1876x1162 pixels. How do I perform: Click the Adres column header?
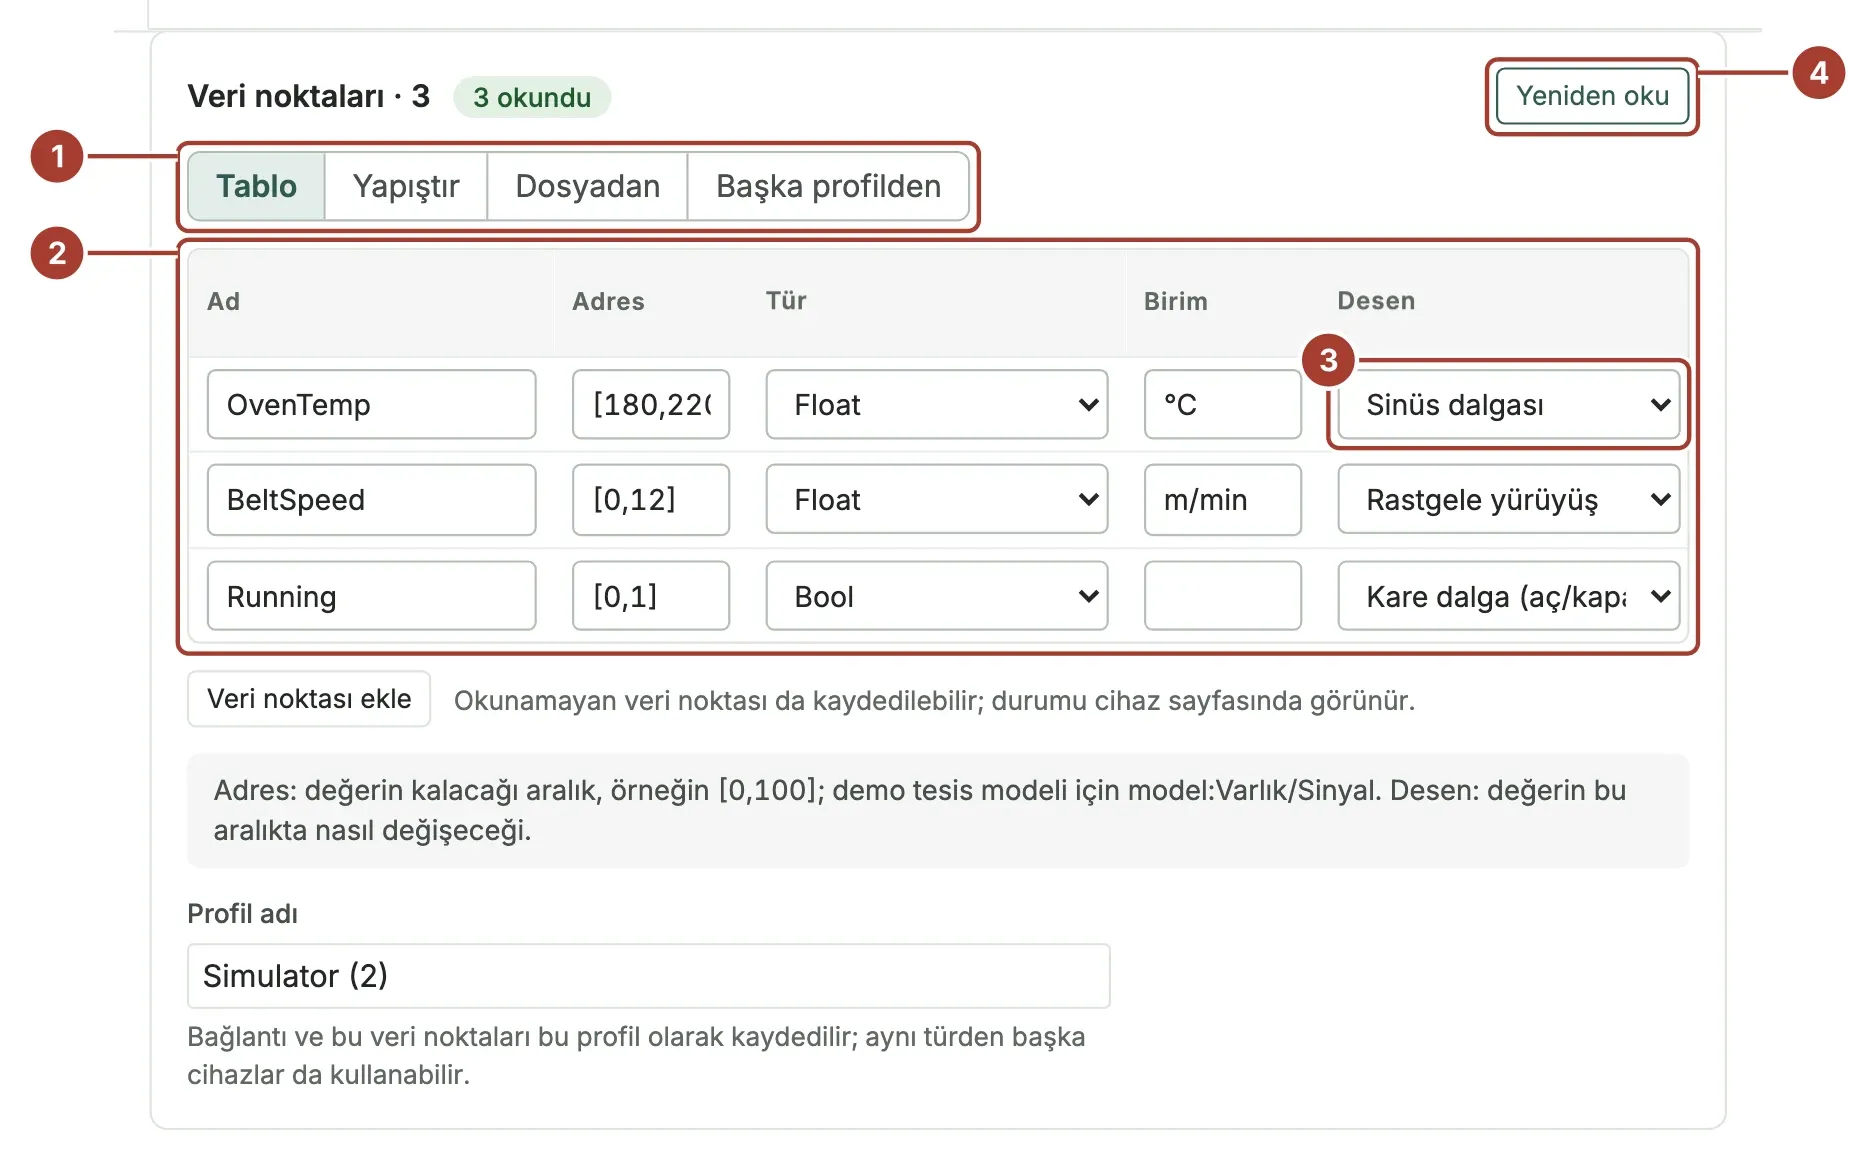pos(608,301)
